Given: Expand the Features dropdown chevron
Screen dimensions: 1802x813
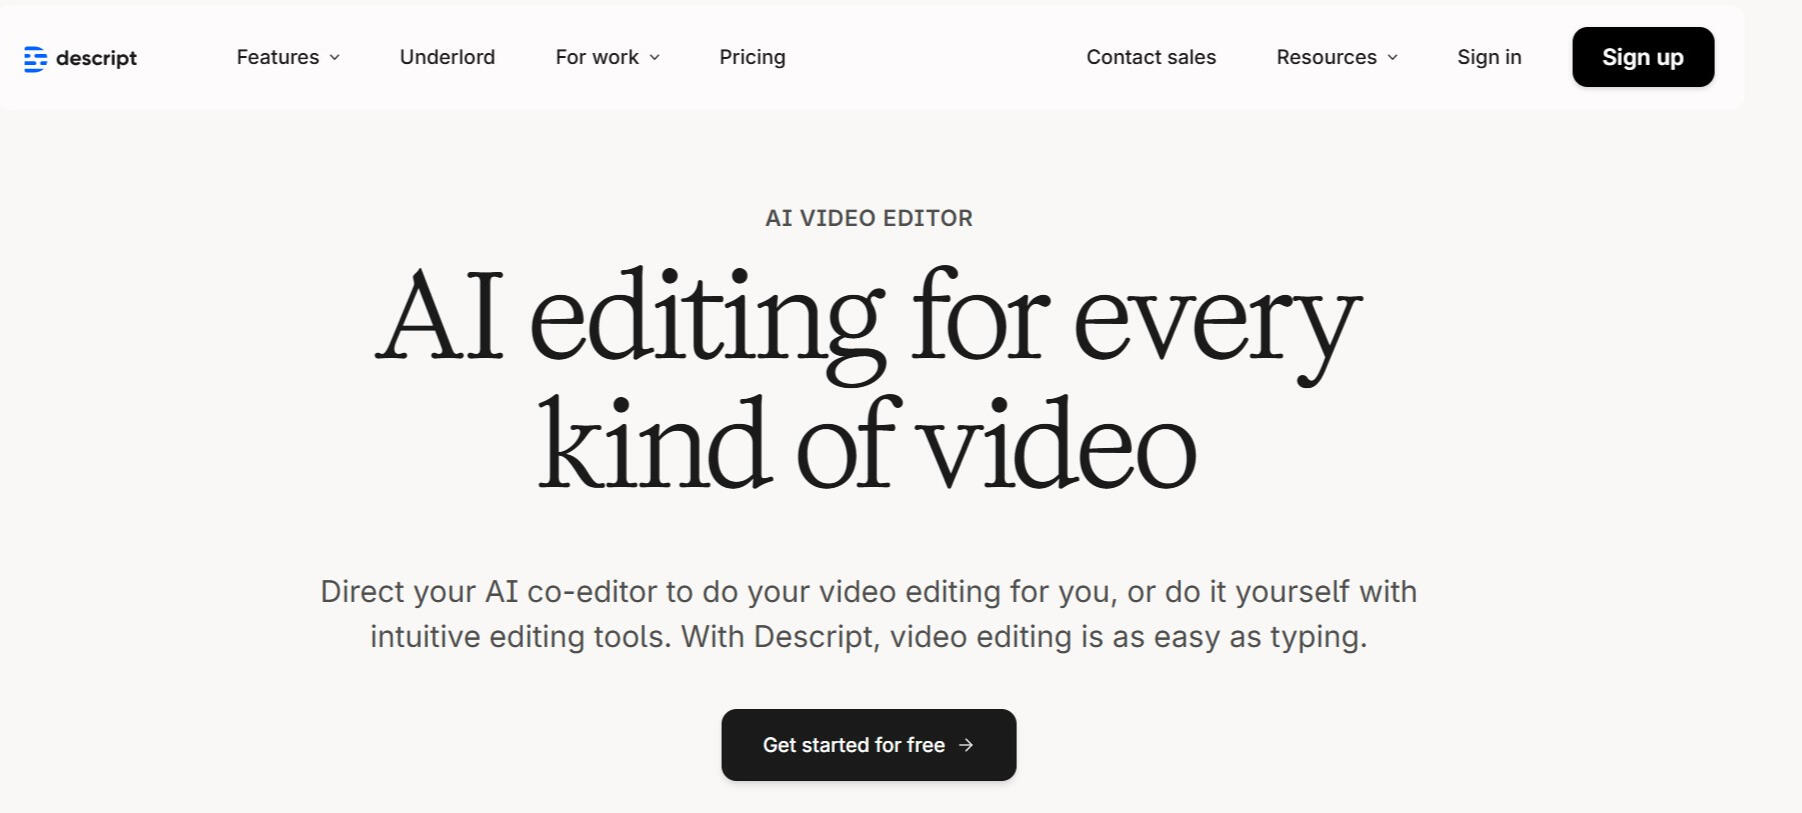Looking at the screenshot, I should click(x=335, y=58).
